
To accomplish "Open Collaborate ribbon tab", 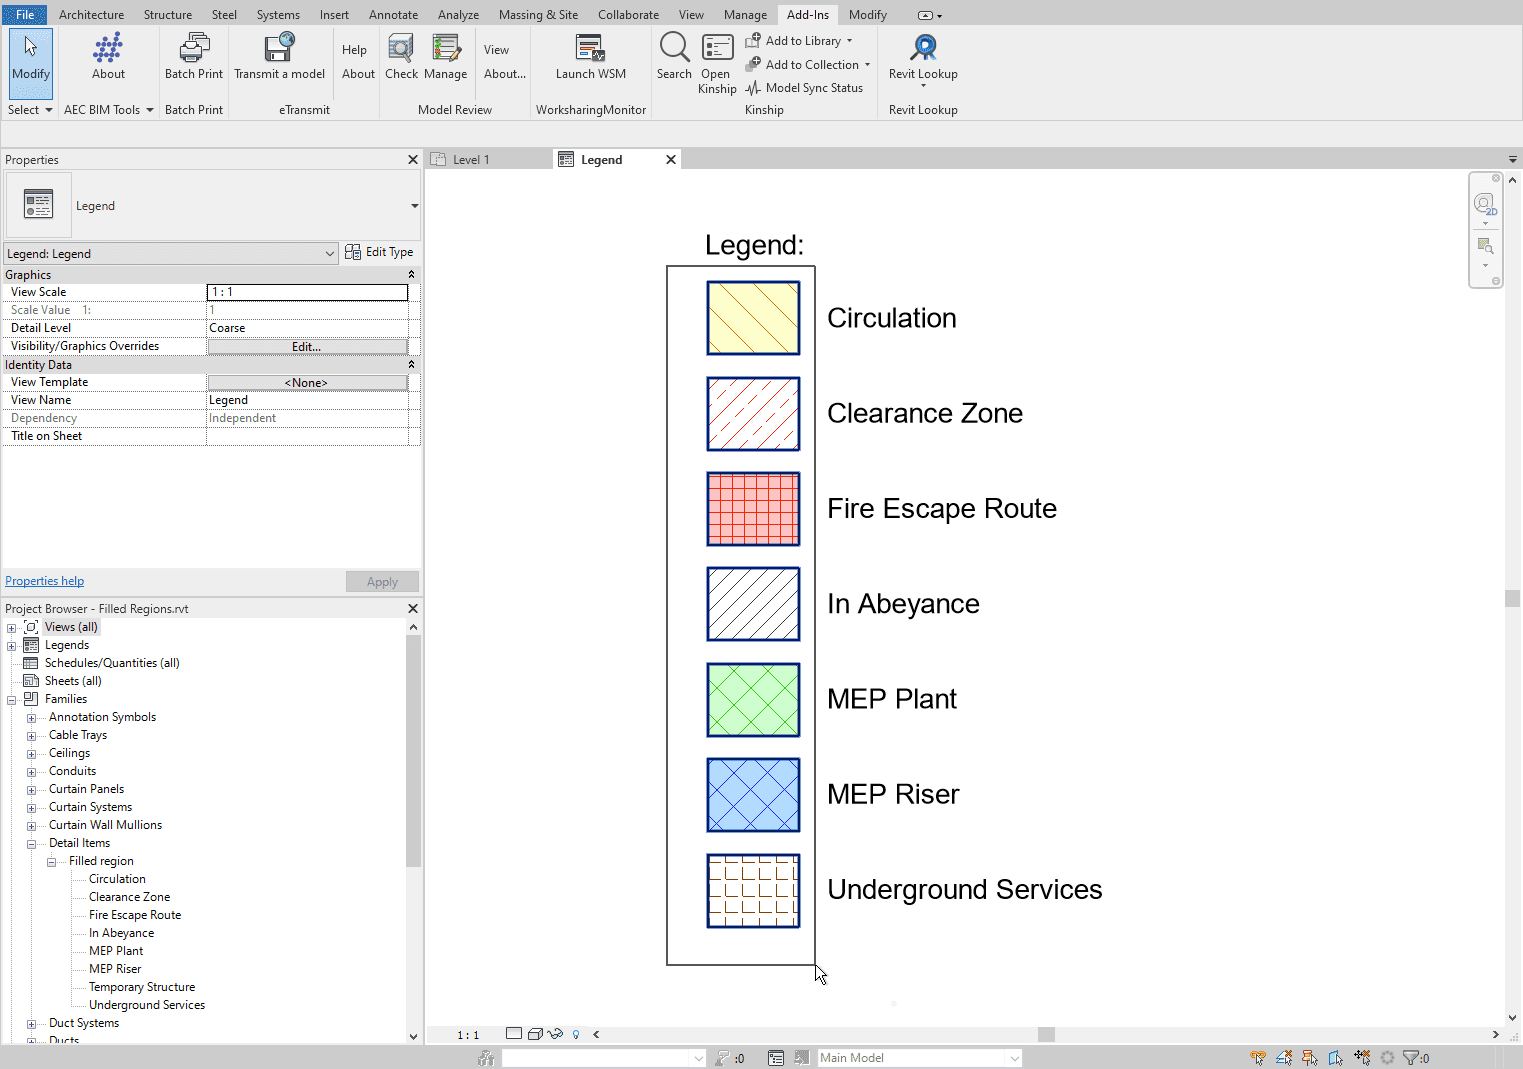I will click(628, 15).
